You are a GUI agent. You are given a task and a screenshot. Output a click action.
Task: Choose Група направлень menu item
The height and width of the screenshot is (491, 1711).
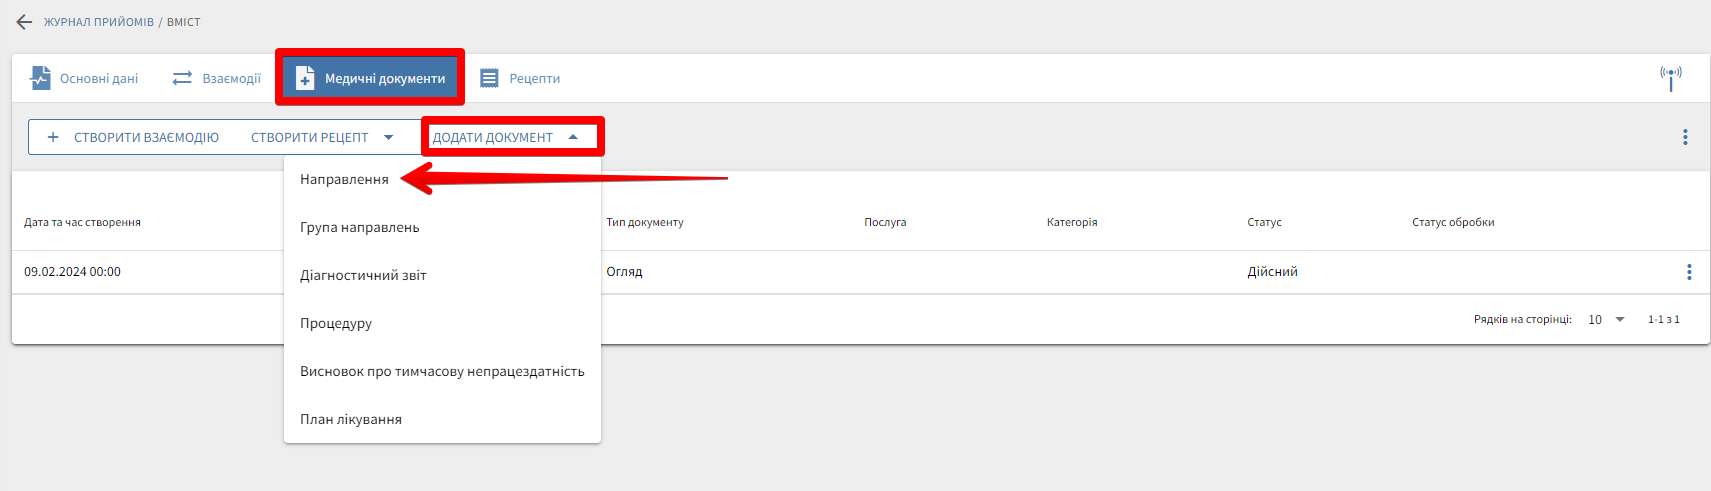tap(360, 227)
